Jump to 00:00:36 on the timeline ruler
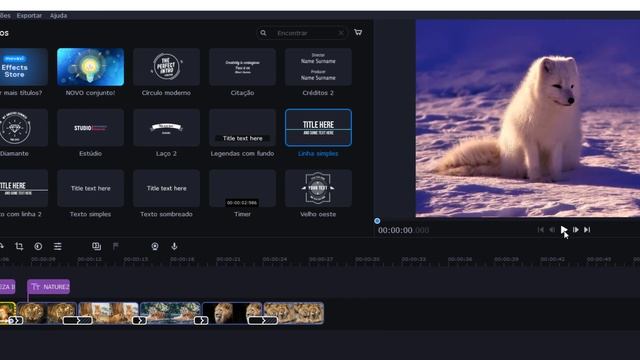This screenshot has width=640, height=360. coord(460,259)
